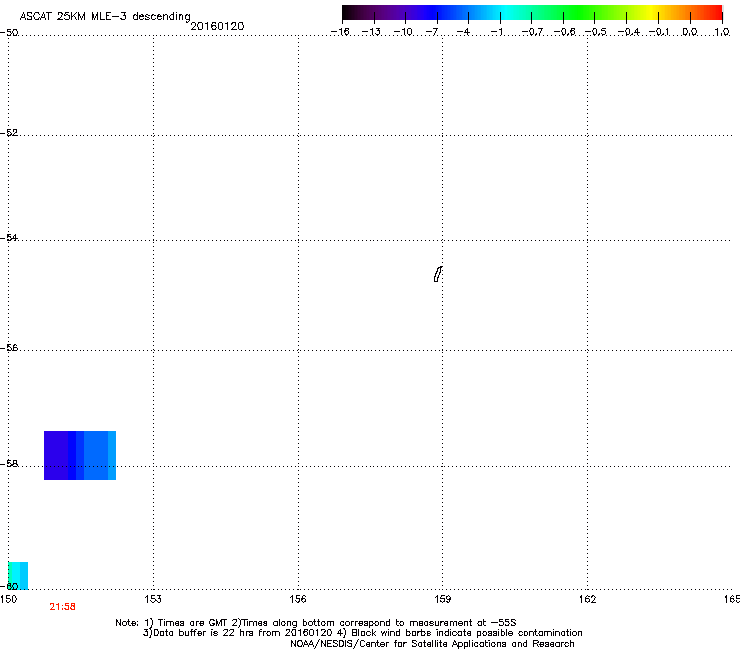Click the yellow section of the color bar
Image resolution: width=740 pixels, height=650 pixels.
tap(651, 13)
